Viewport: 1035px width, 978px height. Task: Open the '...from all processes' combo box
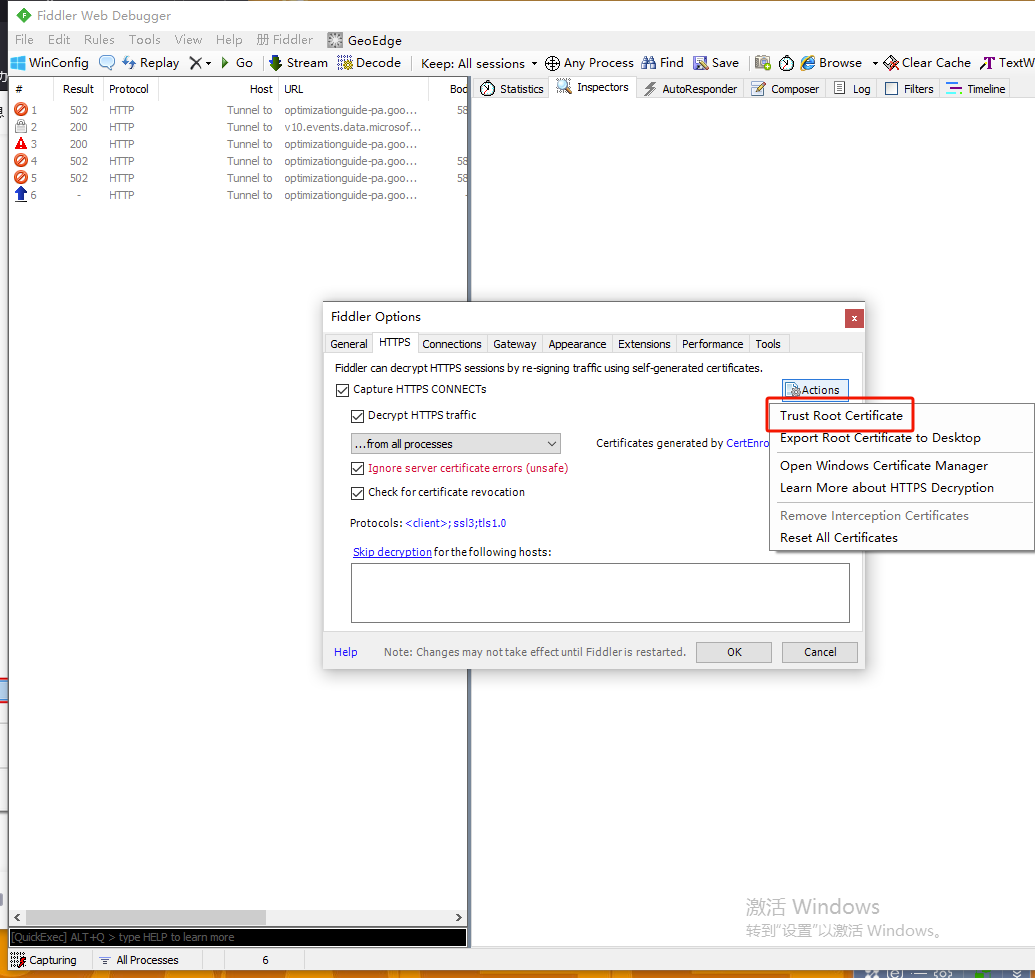[455, 443]
